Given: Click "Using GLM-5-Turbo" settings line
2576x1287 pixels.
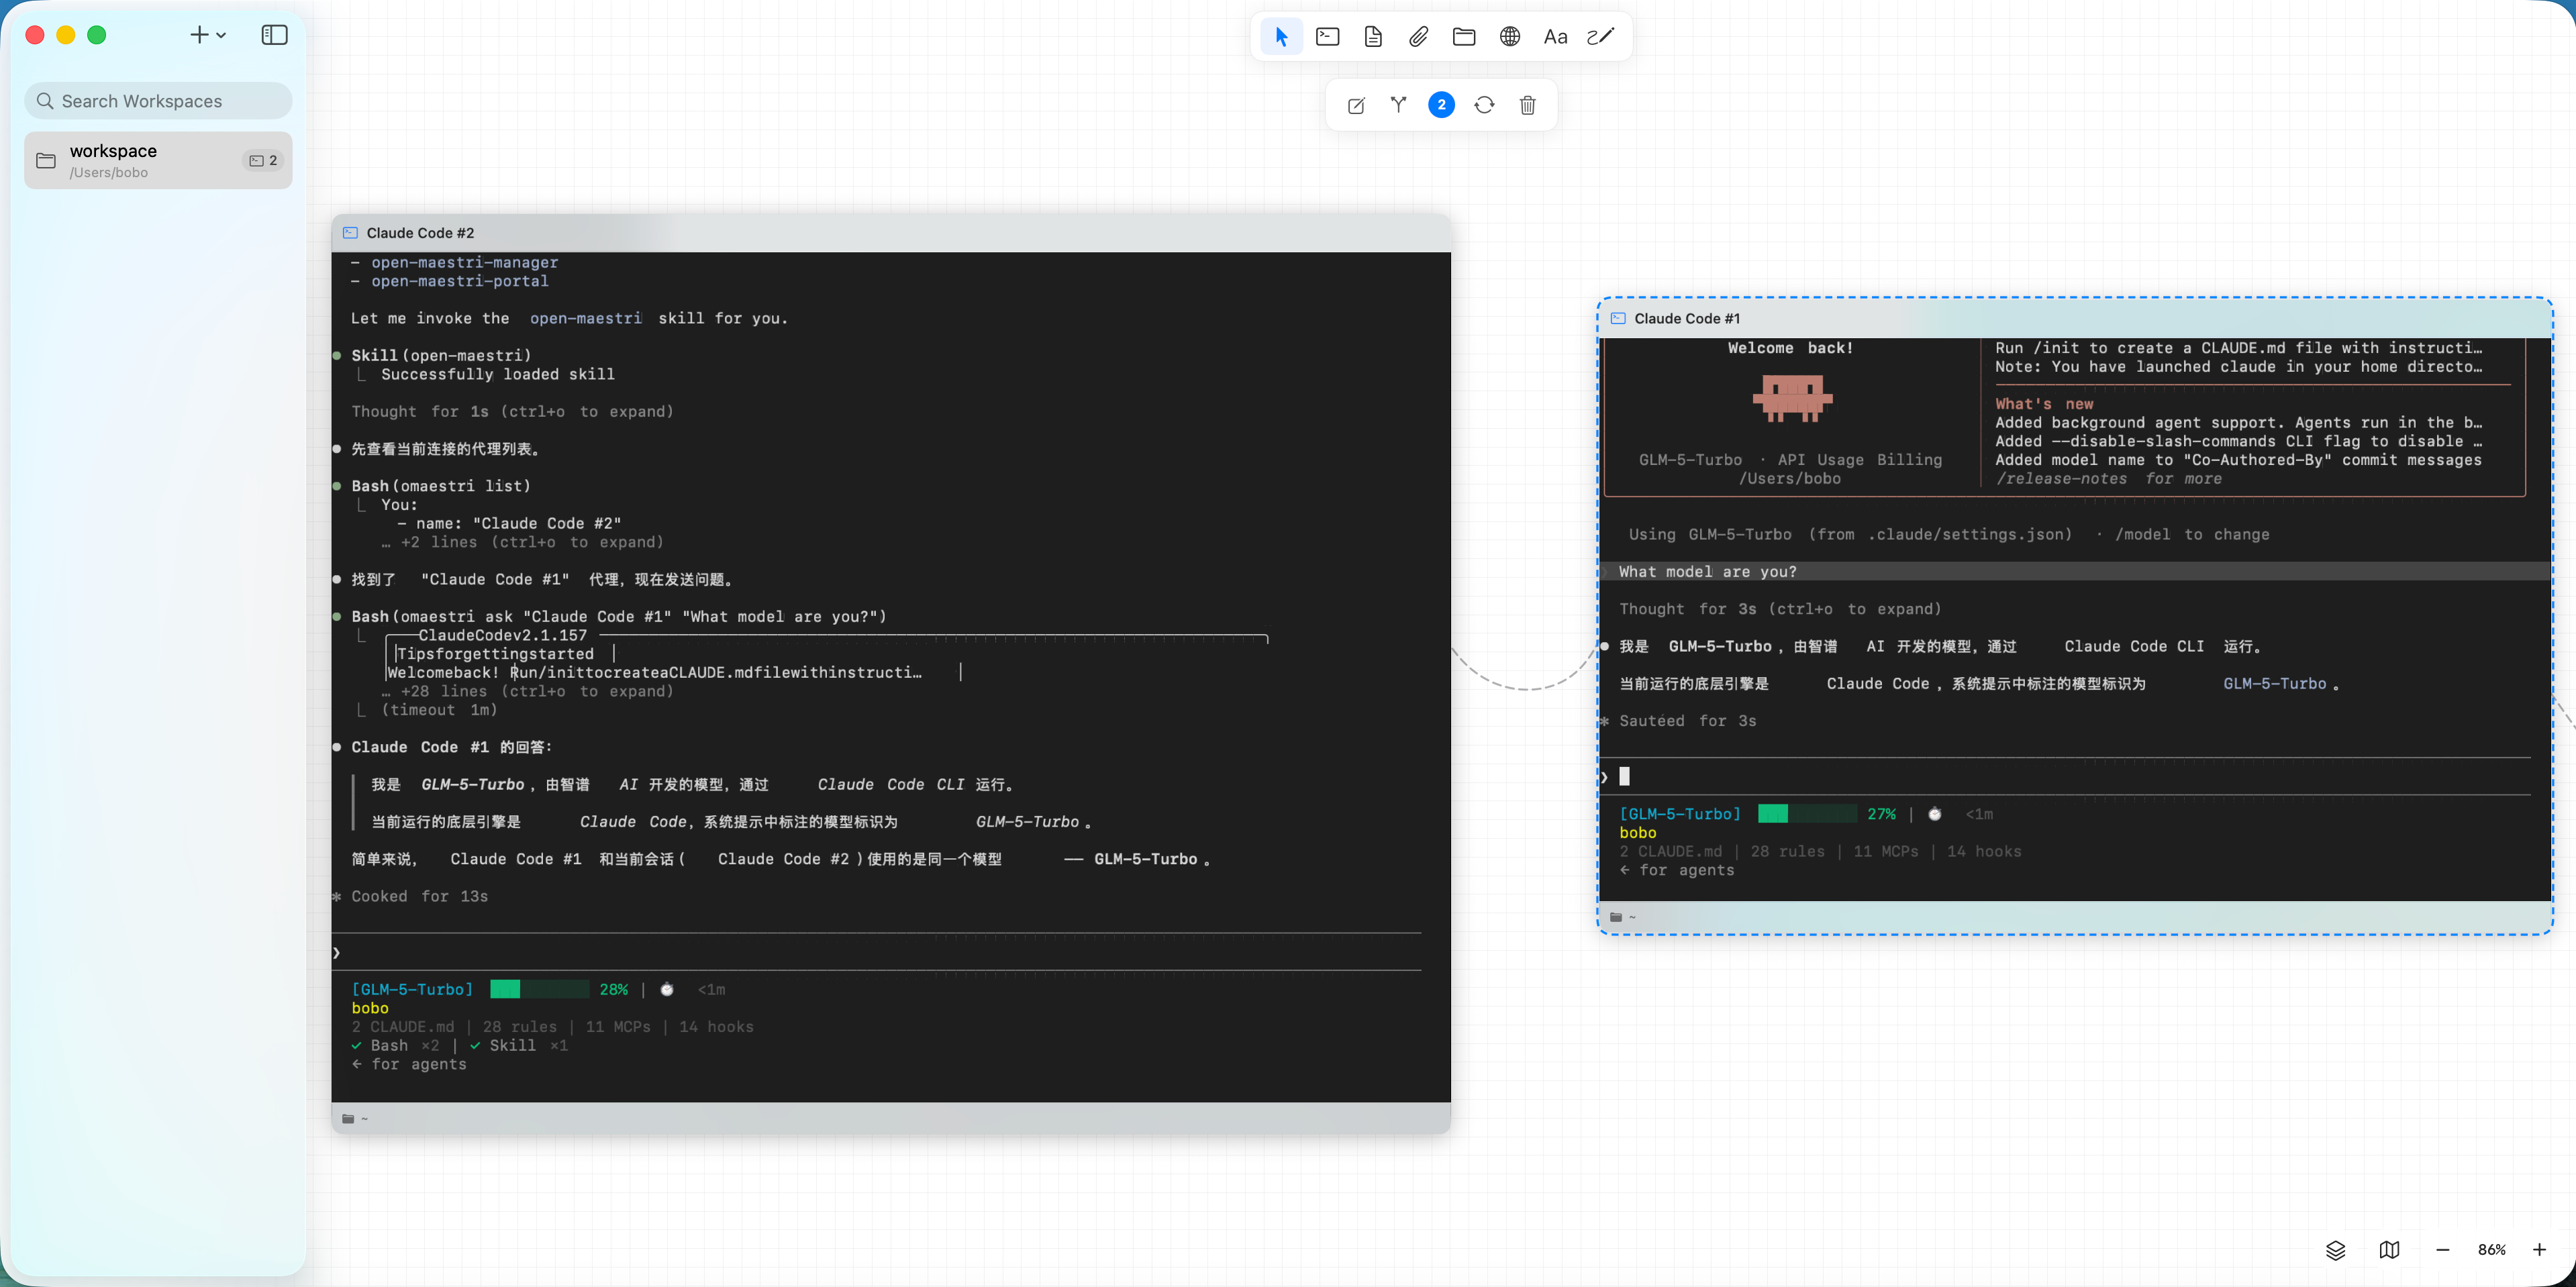Looking at the screenshot, I should tap(1949, 535).
